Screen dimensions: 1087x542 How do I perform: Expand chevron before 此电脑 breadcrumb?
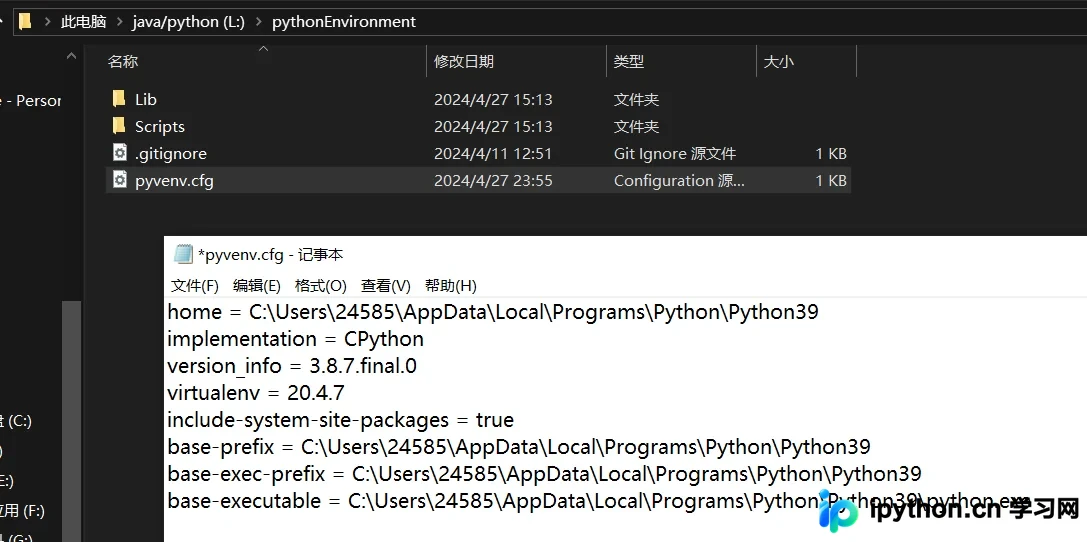point(47,21)
